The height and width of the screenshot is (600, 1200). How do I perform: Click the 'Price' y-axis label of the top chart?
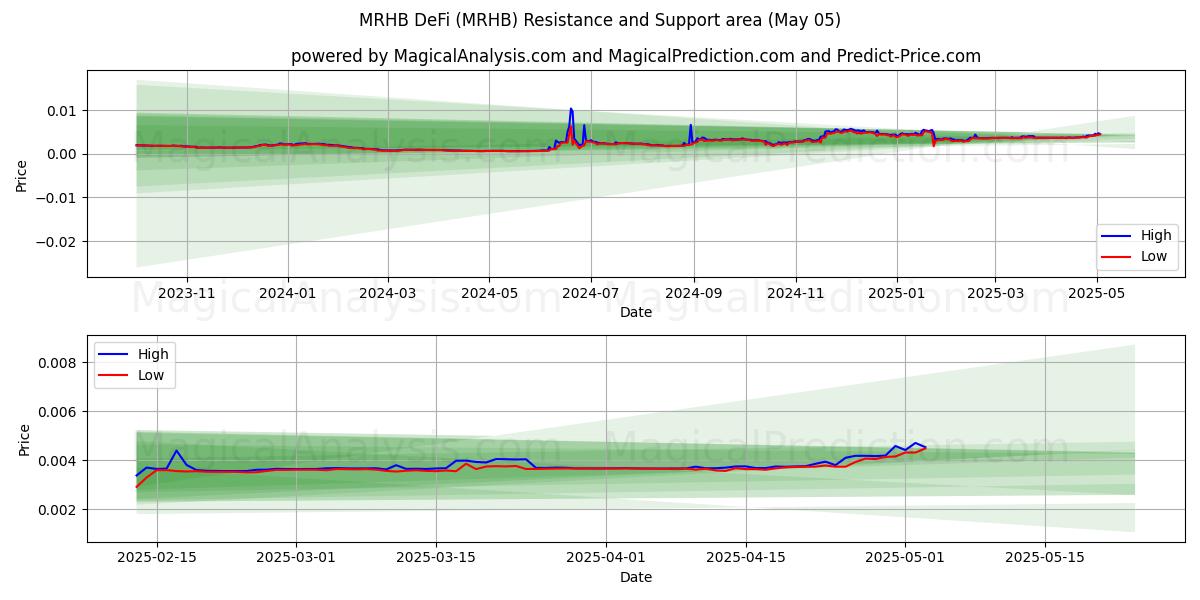(x=22, y=173)
